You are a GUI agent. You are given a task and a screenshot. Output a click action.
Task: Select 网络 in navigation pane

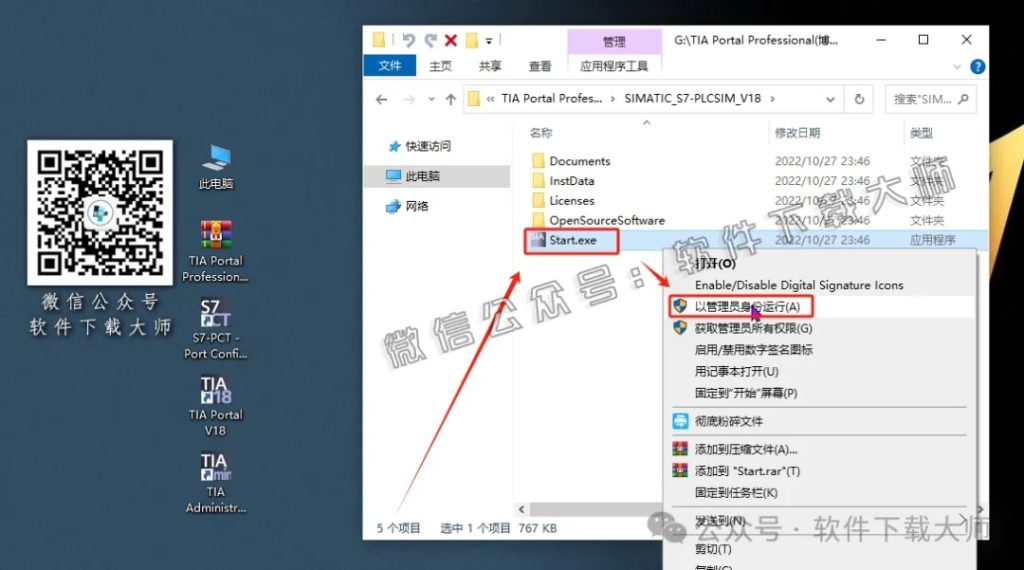(x=408, y=206)
